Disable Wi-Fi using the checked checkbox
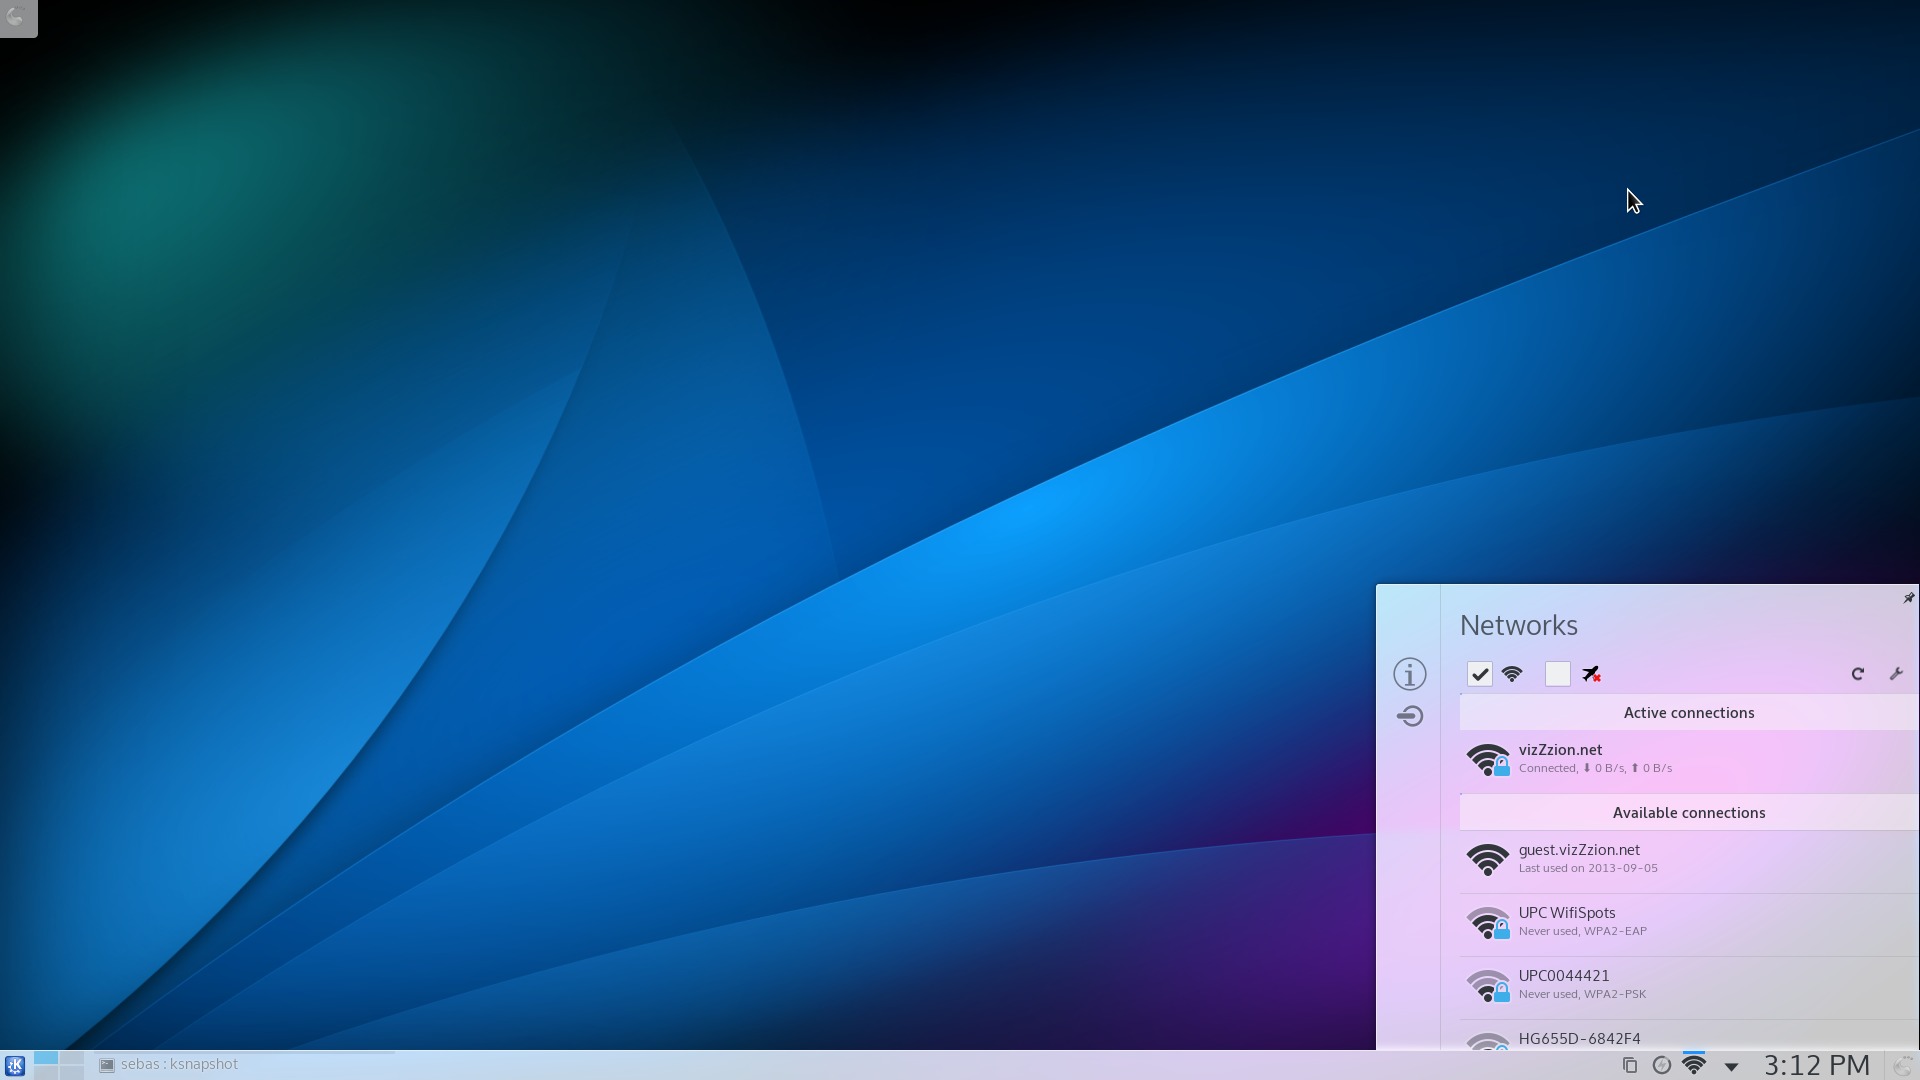The width and height of the screenshot is (1920, 1080). click(x=1480, y=674)
